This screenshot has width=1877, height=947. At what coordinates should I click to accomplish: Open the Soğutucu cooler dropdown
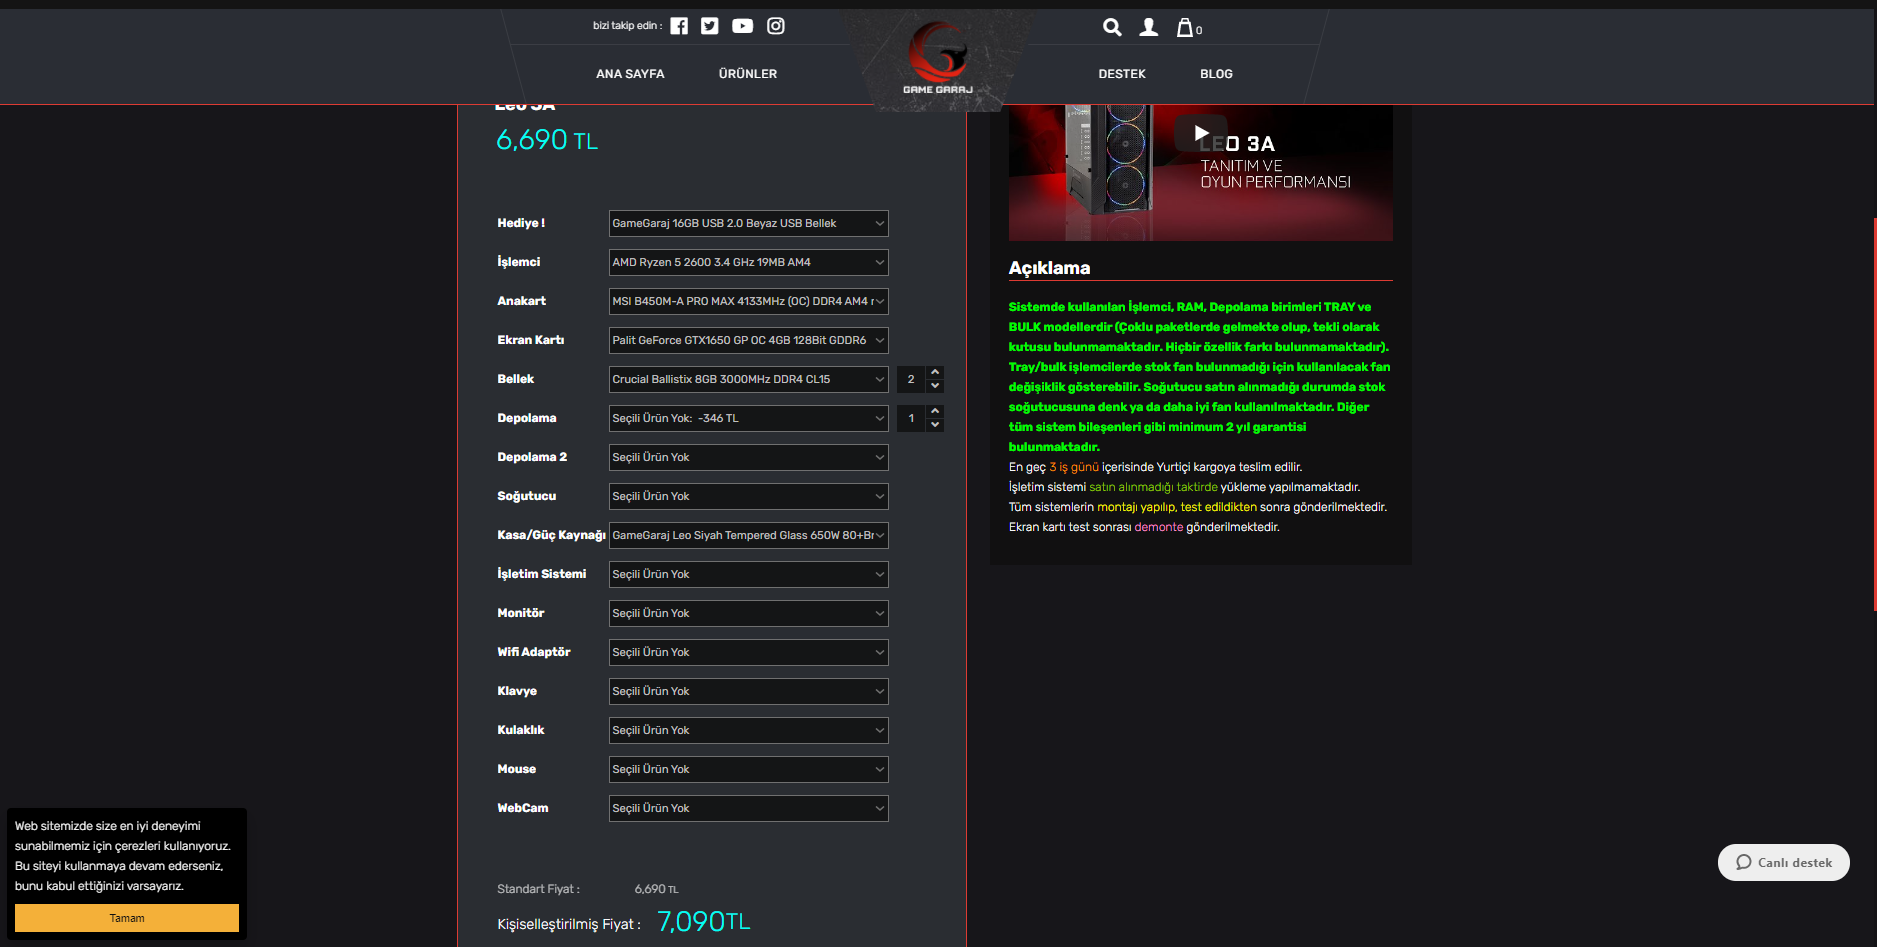click(x=749, y=497)
